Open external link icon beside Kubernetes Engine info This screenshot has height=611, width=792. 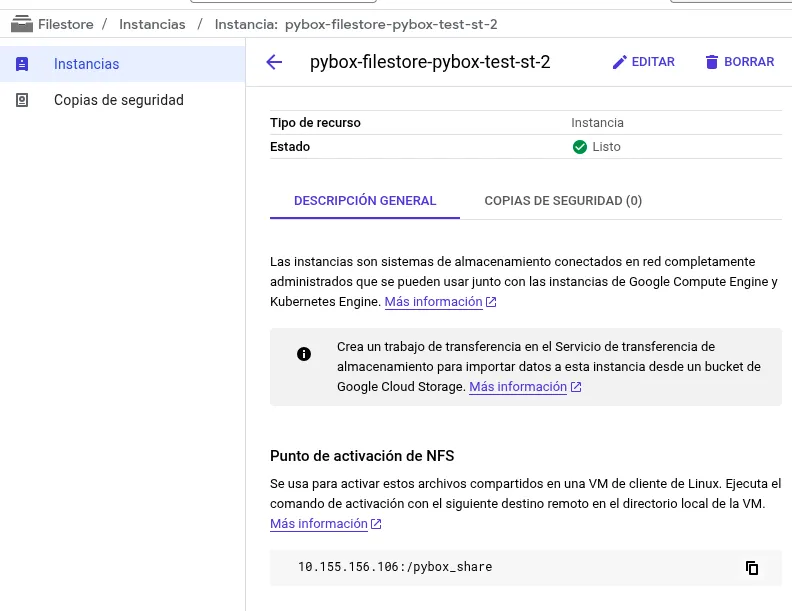(x=491, y=302)
